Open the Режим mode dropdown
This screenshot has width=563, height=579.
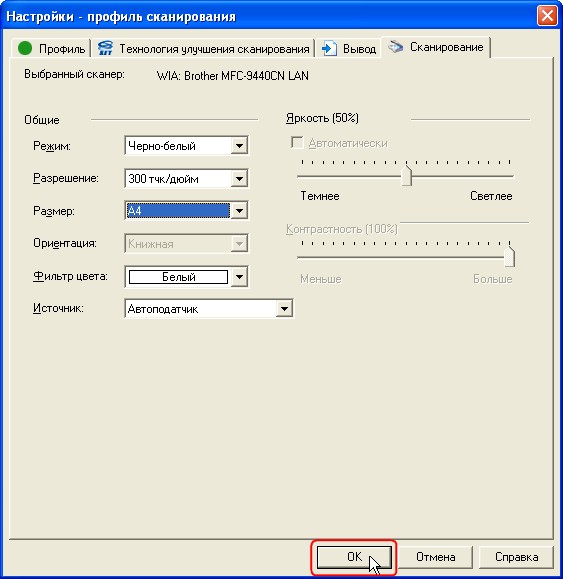pos(239,146)
